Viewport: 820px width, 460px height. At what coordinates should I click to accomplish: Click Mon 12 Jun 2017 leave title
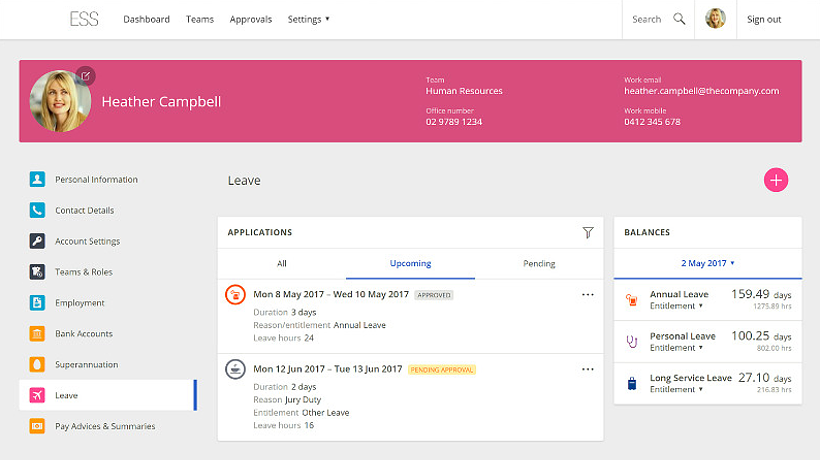(x=328, y=369)
